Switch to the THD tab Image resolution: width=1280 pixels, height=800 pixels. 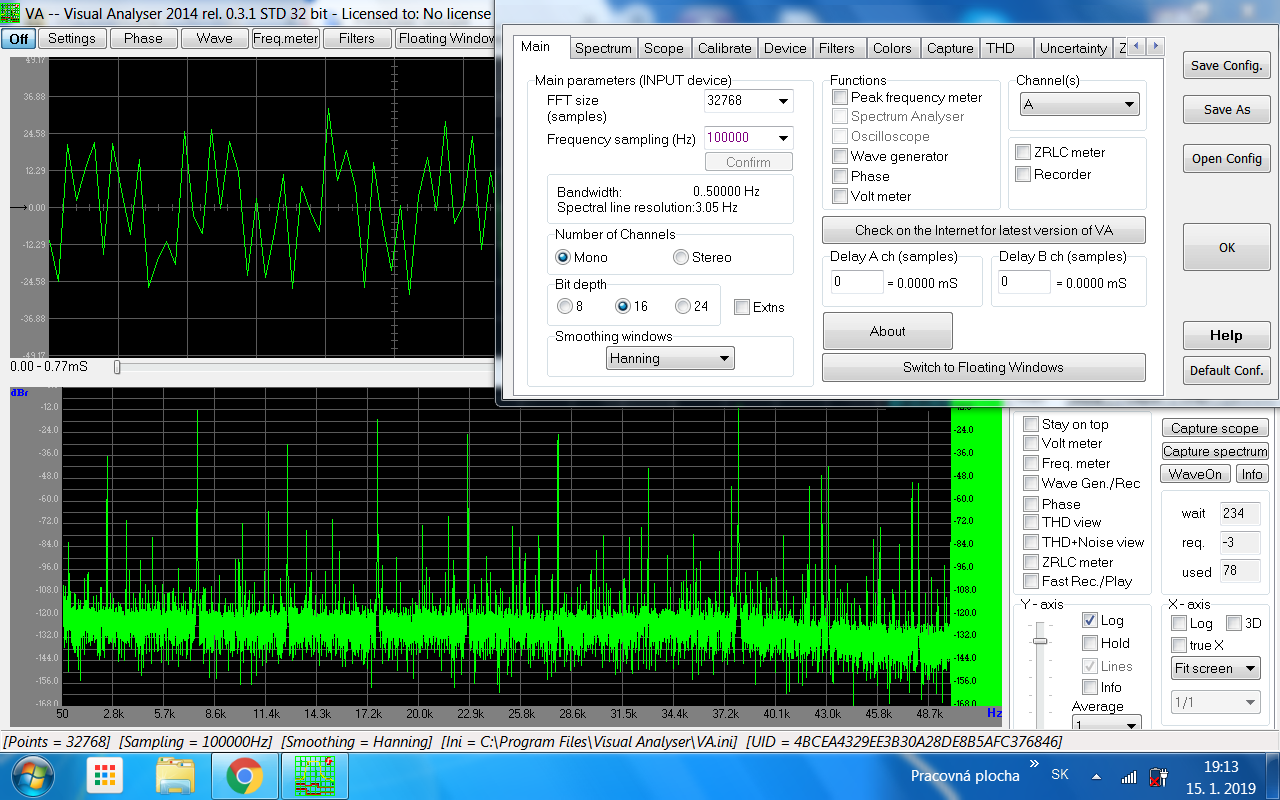(x=1000, y=48)
